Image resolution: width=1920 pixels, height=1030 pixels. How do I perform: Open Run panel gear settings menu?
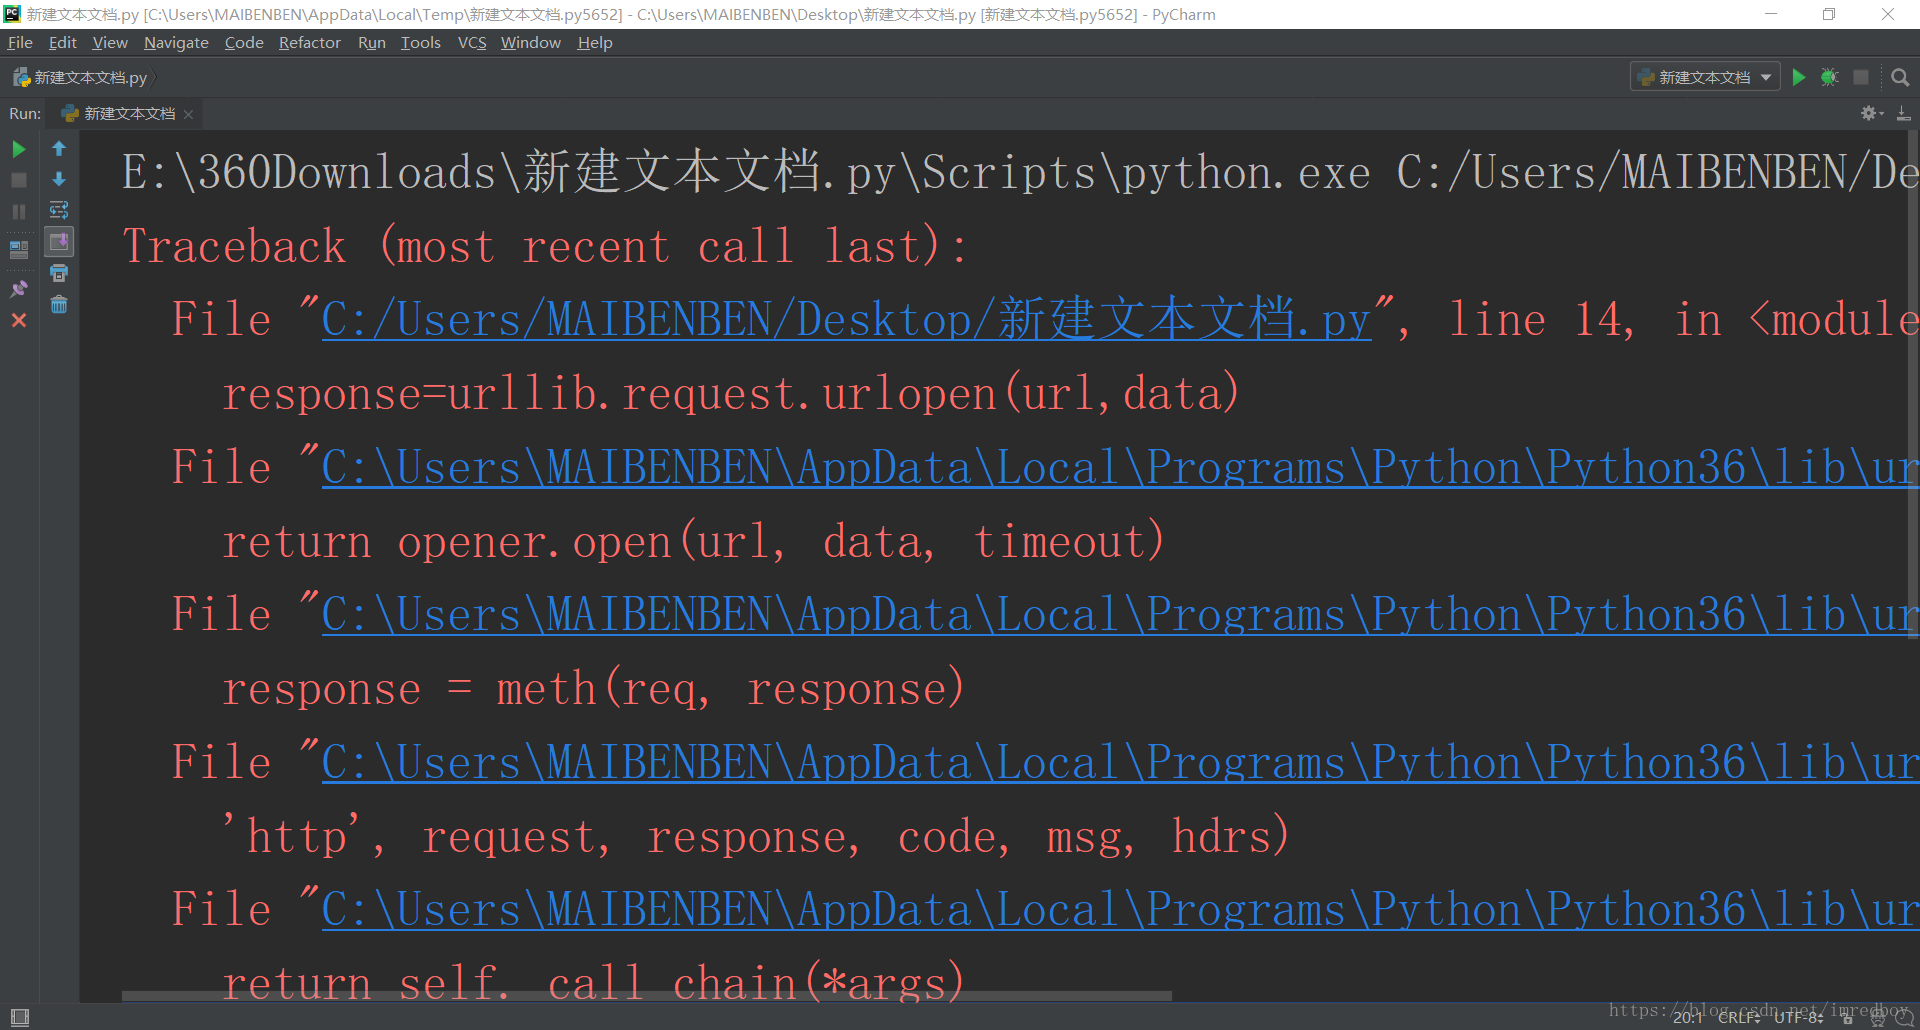point(1871,113)
